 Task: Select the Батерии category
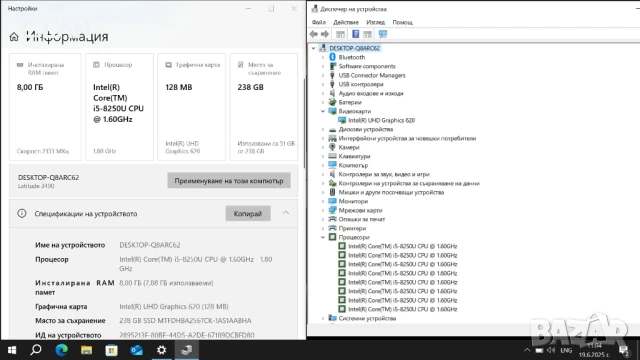350,102
